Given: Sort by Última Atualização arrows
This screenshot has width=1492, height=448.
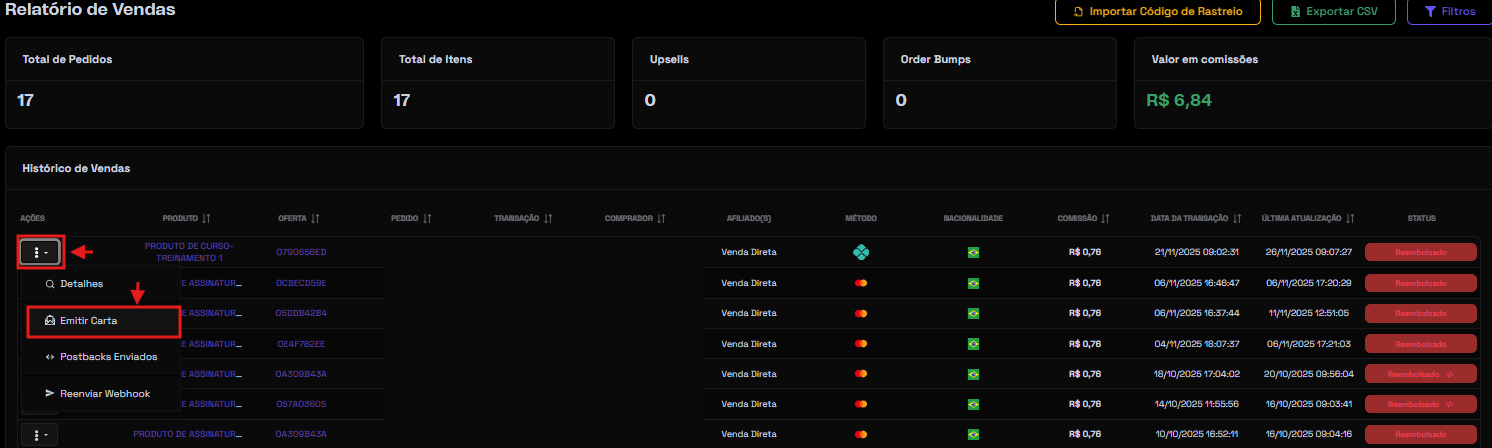Looking at the screenshot, I should 1350,218.
